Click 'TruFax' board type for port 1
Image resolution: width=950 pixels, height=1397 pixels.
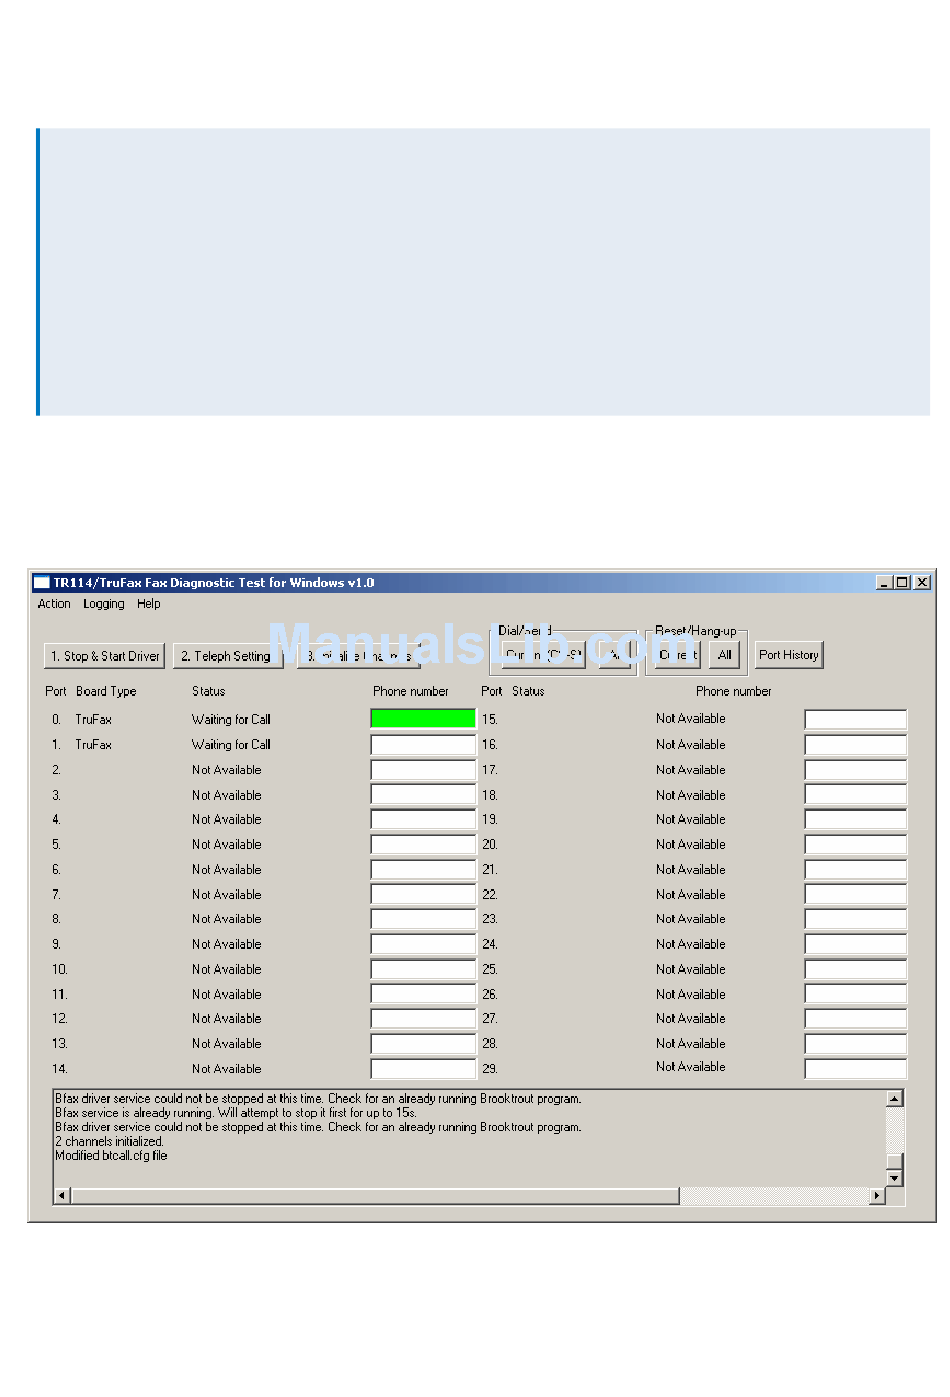pos(93,744)
